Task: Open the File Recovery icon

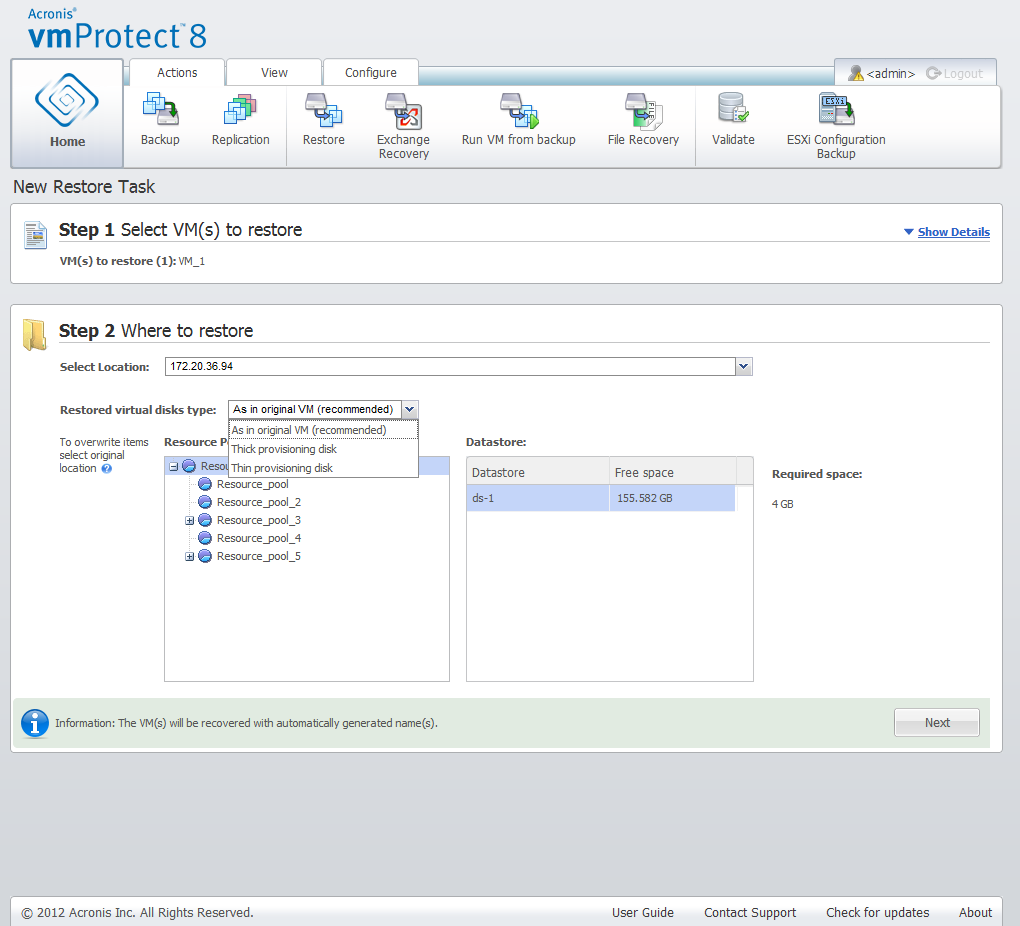Action: (643, 111)
